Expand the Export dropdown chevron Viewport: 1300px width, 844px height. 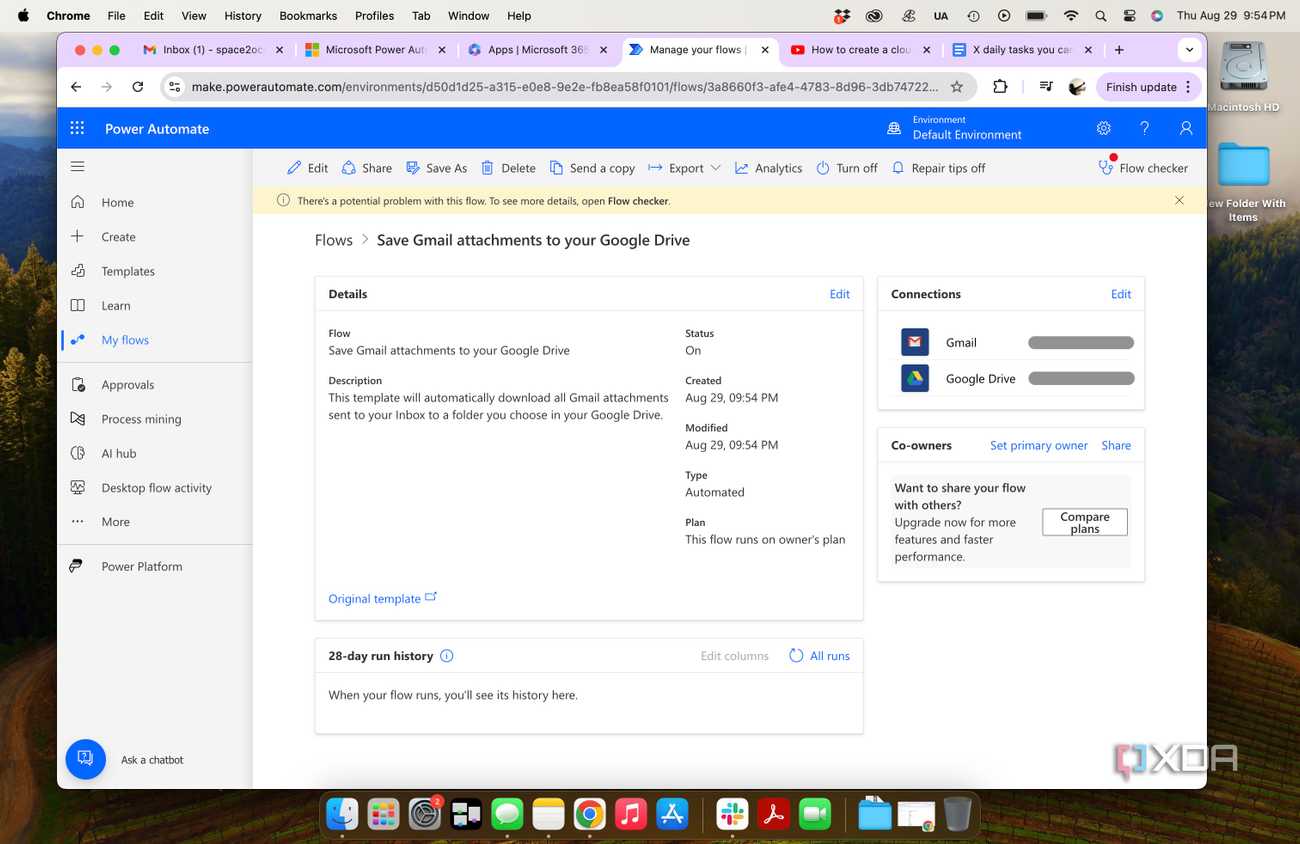point(716,168)
